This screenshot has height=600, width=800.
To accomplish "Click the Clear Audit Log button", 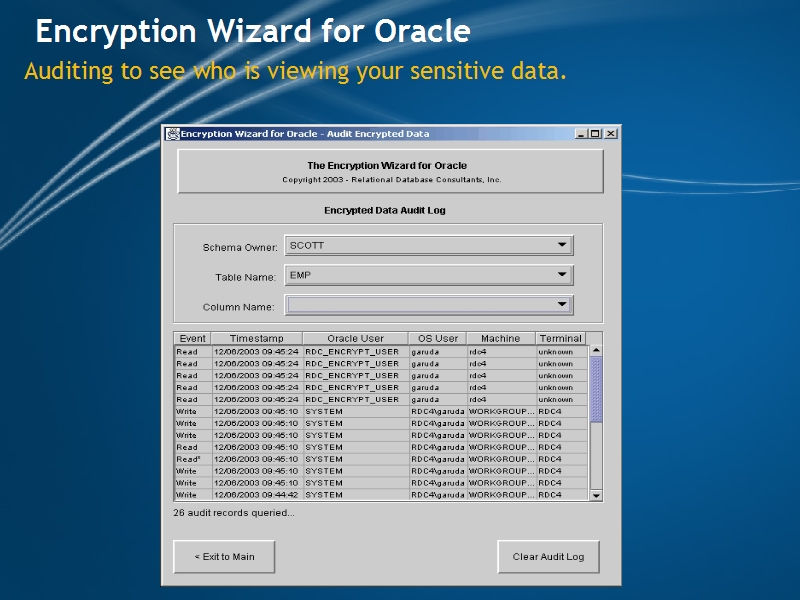I will (x=548, y=557).
